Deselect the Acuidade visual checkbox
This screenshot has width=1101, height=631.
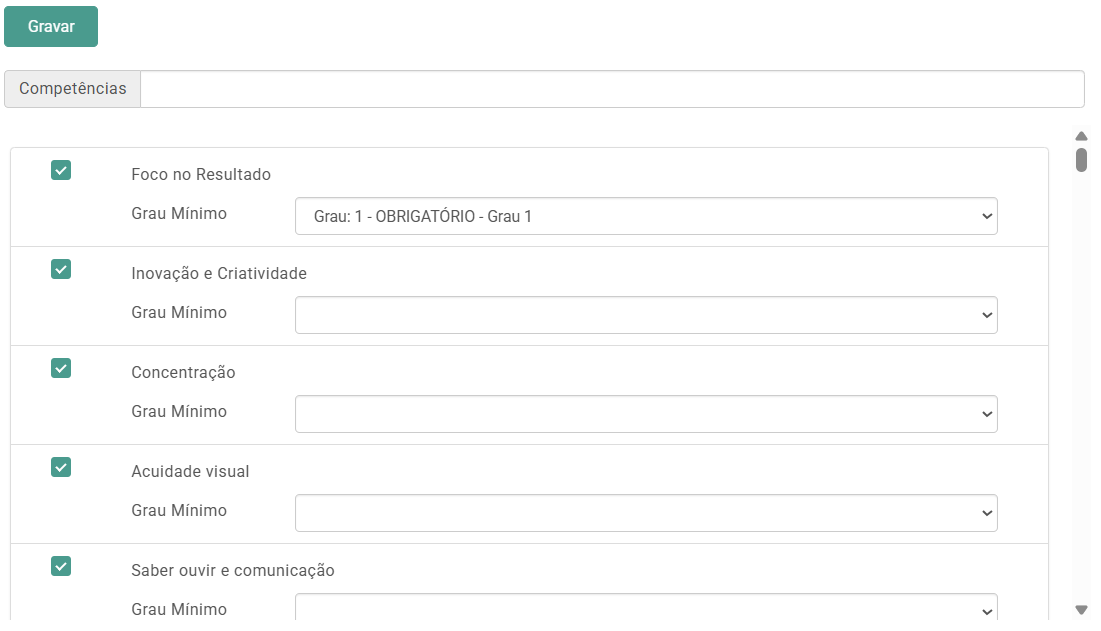click(61, 467)
